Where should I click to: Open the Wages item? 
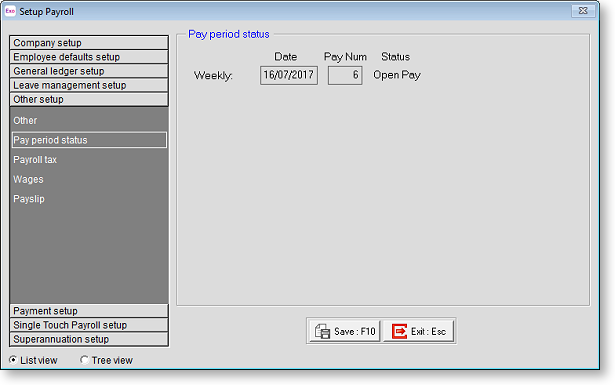click(28, 179)
